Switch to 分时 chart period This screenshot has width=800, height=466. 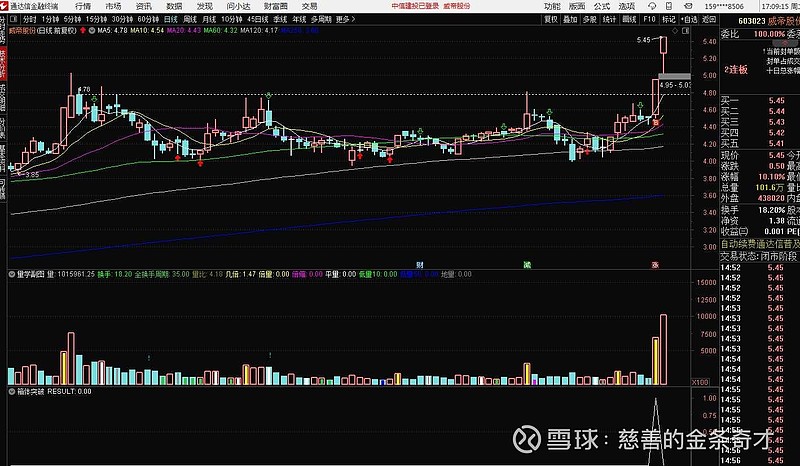pyautogui.click(x=30, y=19)
